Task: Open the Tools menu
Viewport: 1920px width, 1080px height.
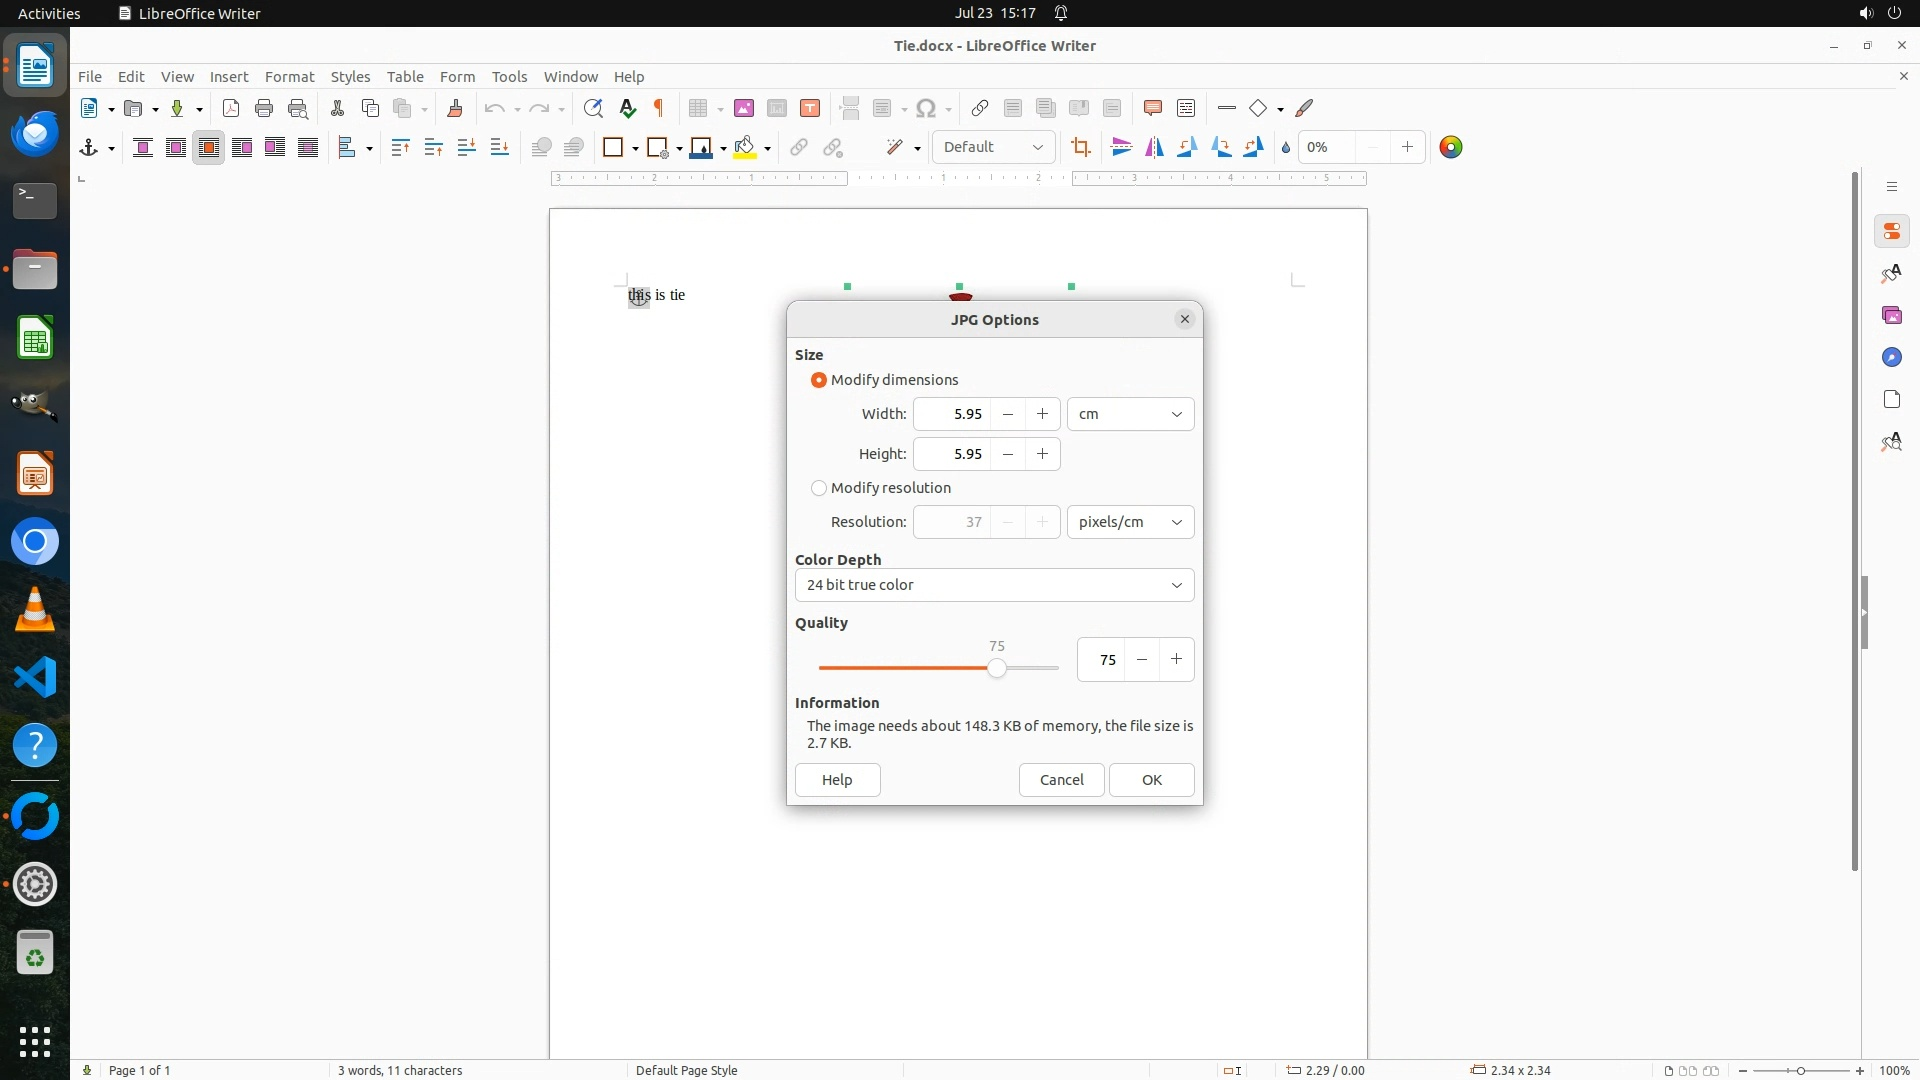Action: pos(509,77)
